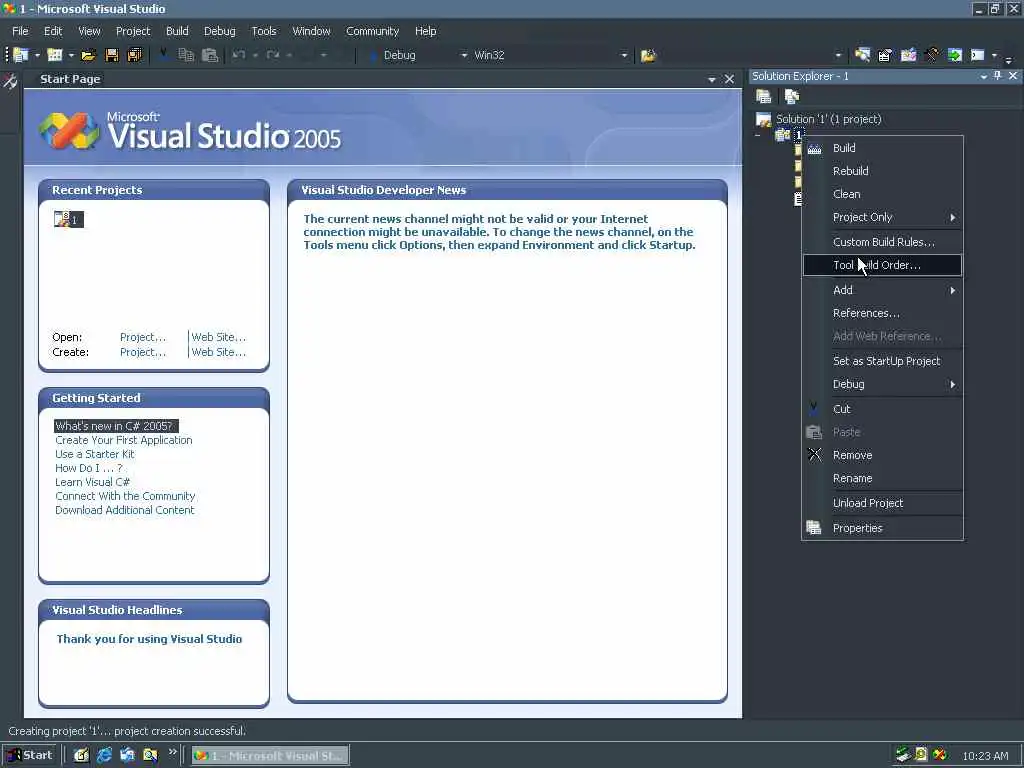Click Open Project link

point(143,337)
